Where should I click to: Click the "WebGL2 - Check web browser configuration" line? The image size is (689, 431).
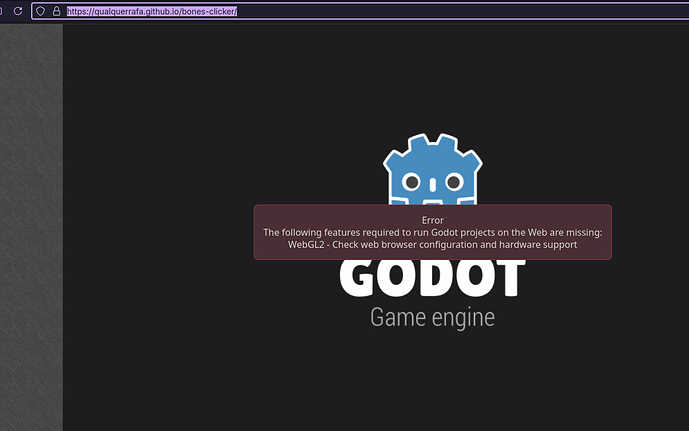pyautogui.click(x=433, y=245)
